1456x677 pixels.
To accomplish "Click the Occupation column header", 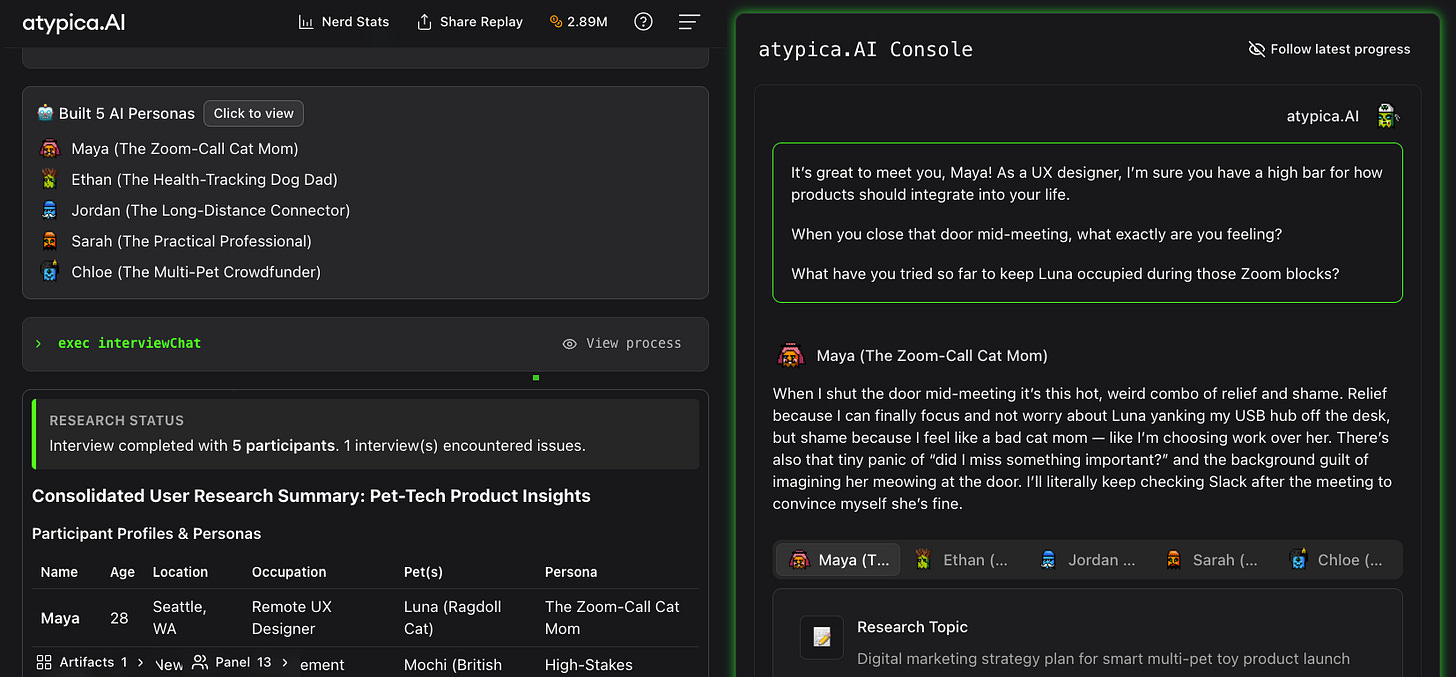I will 289,572.
